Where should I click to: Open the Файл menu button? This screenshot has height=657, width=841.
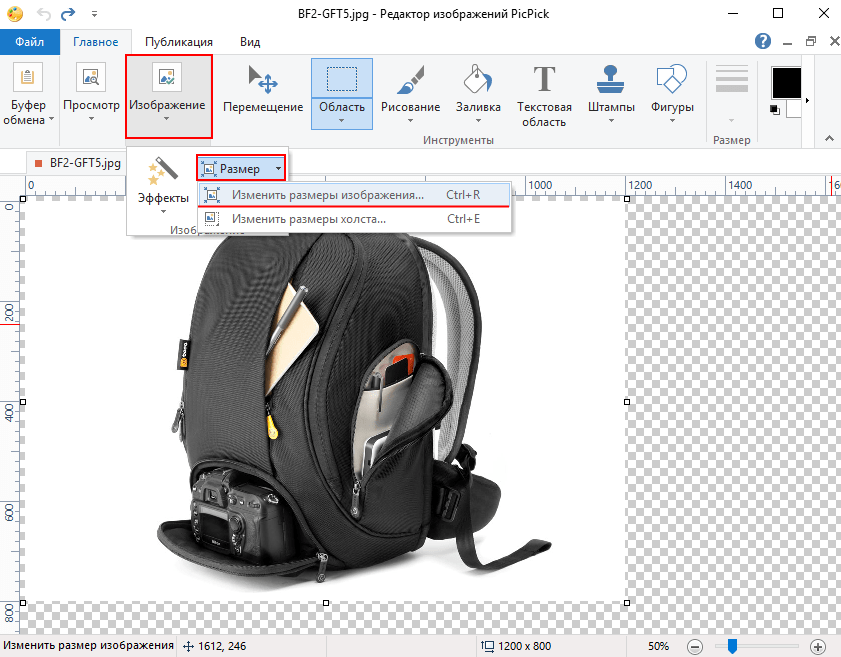pos(31,42)
